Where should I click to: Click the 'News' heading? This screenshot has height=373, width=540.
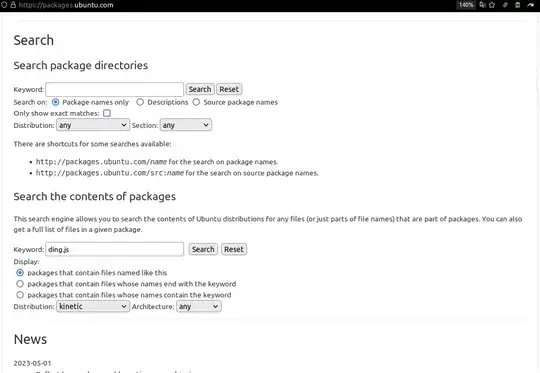[x=30, y=339]
